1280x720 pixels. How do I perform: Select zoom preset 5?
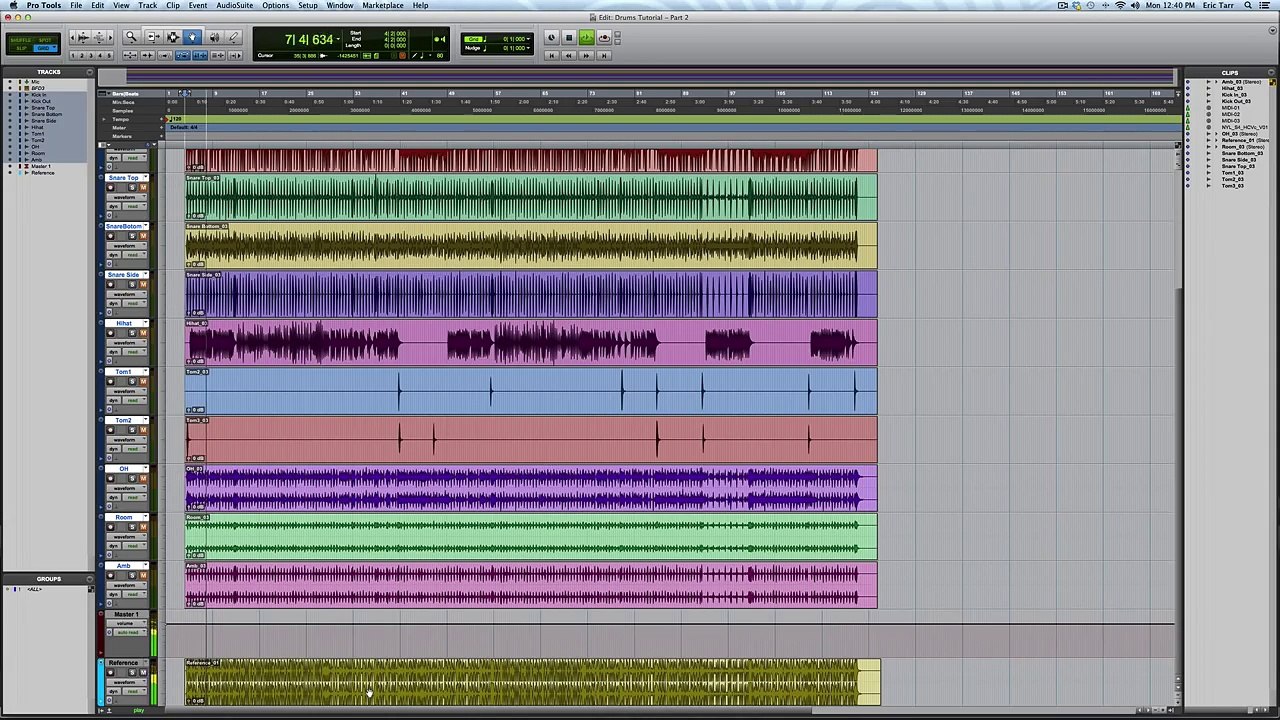[109, 56]
